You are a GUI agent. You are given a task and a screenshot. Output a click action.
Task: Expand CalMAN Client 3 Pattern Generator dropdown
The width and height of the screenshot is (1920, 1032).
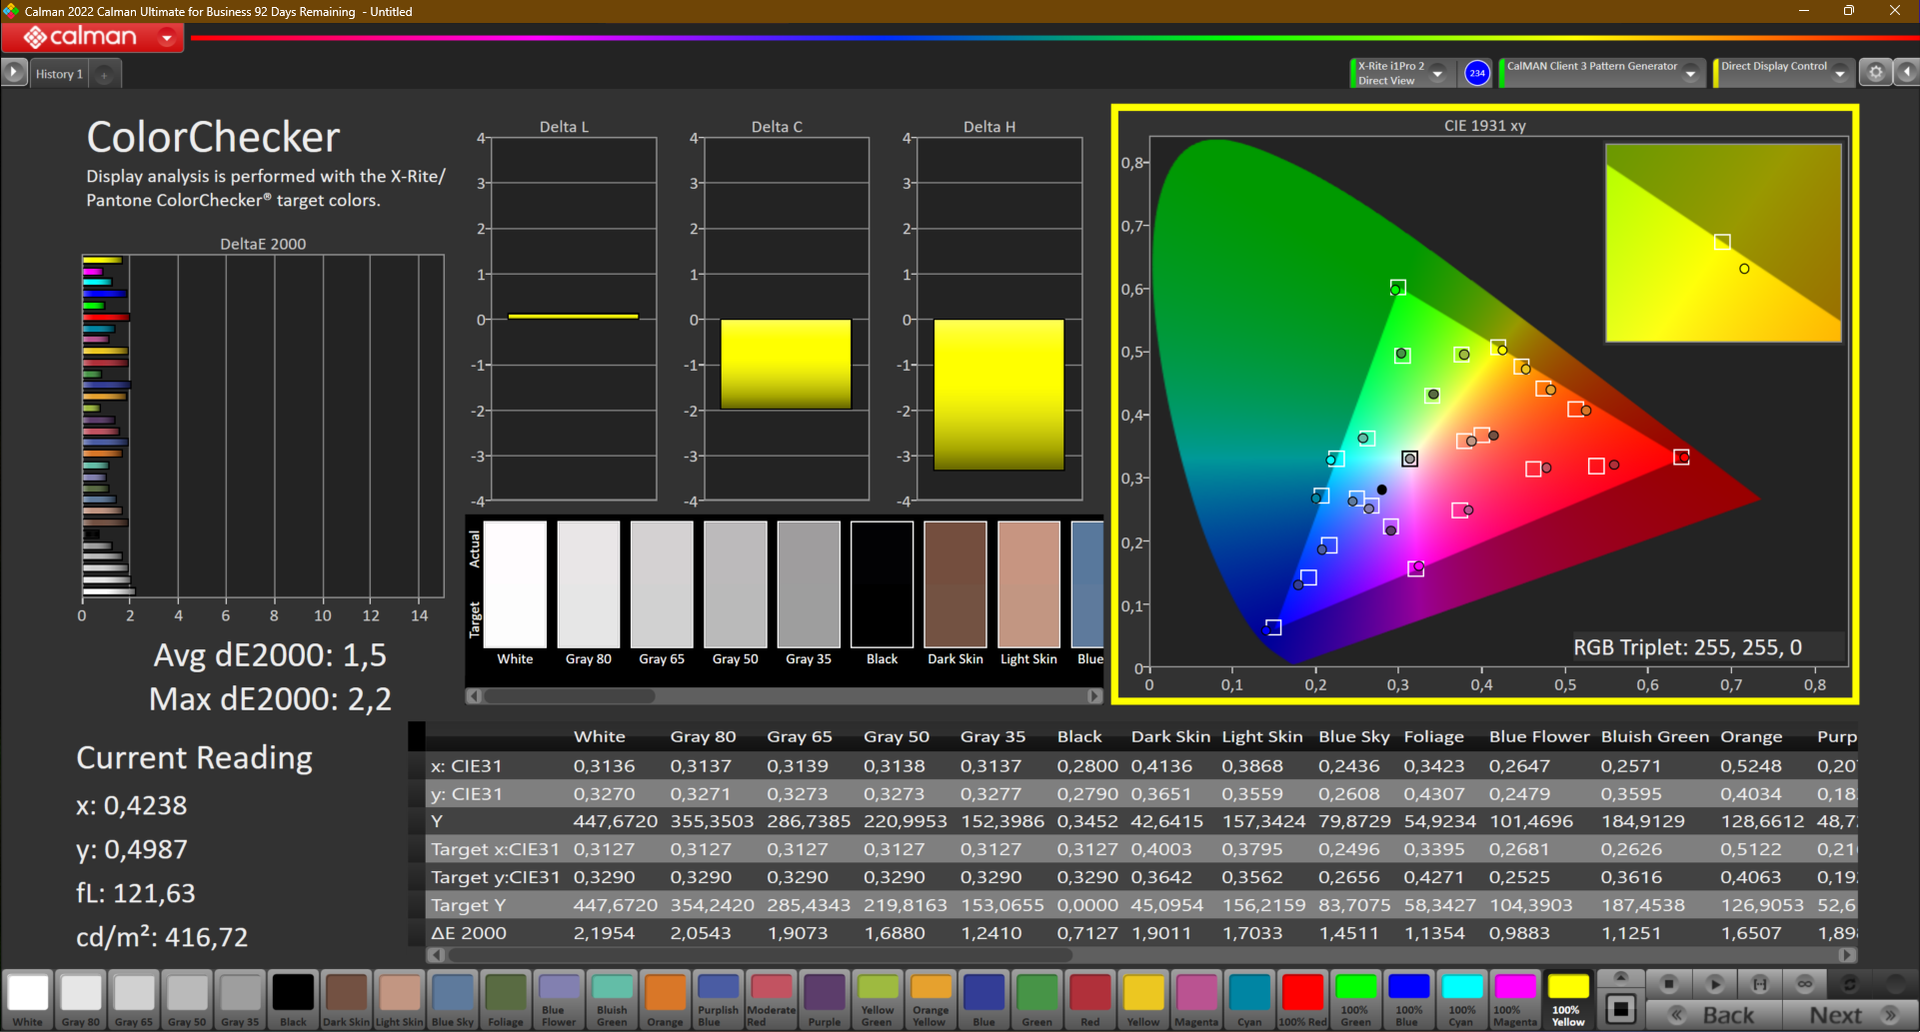pyautogui.click(x=1690, y=73)
